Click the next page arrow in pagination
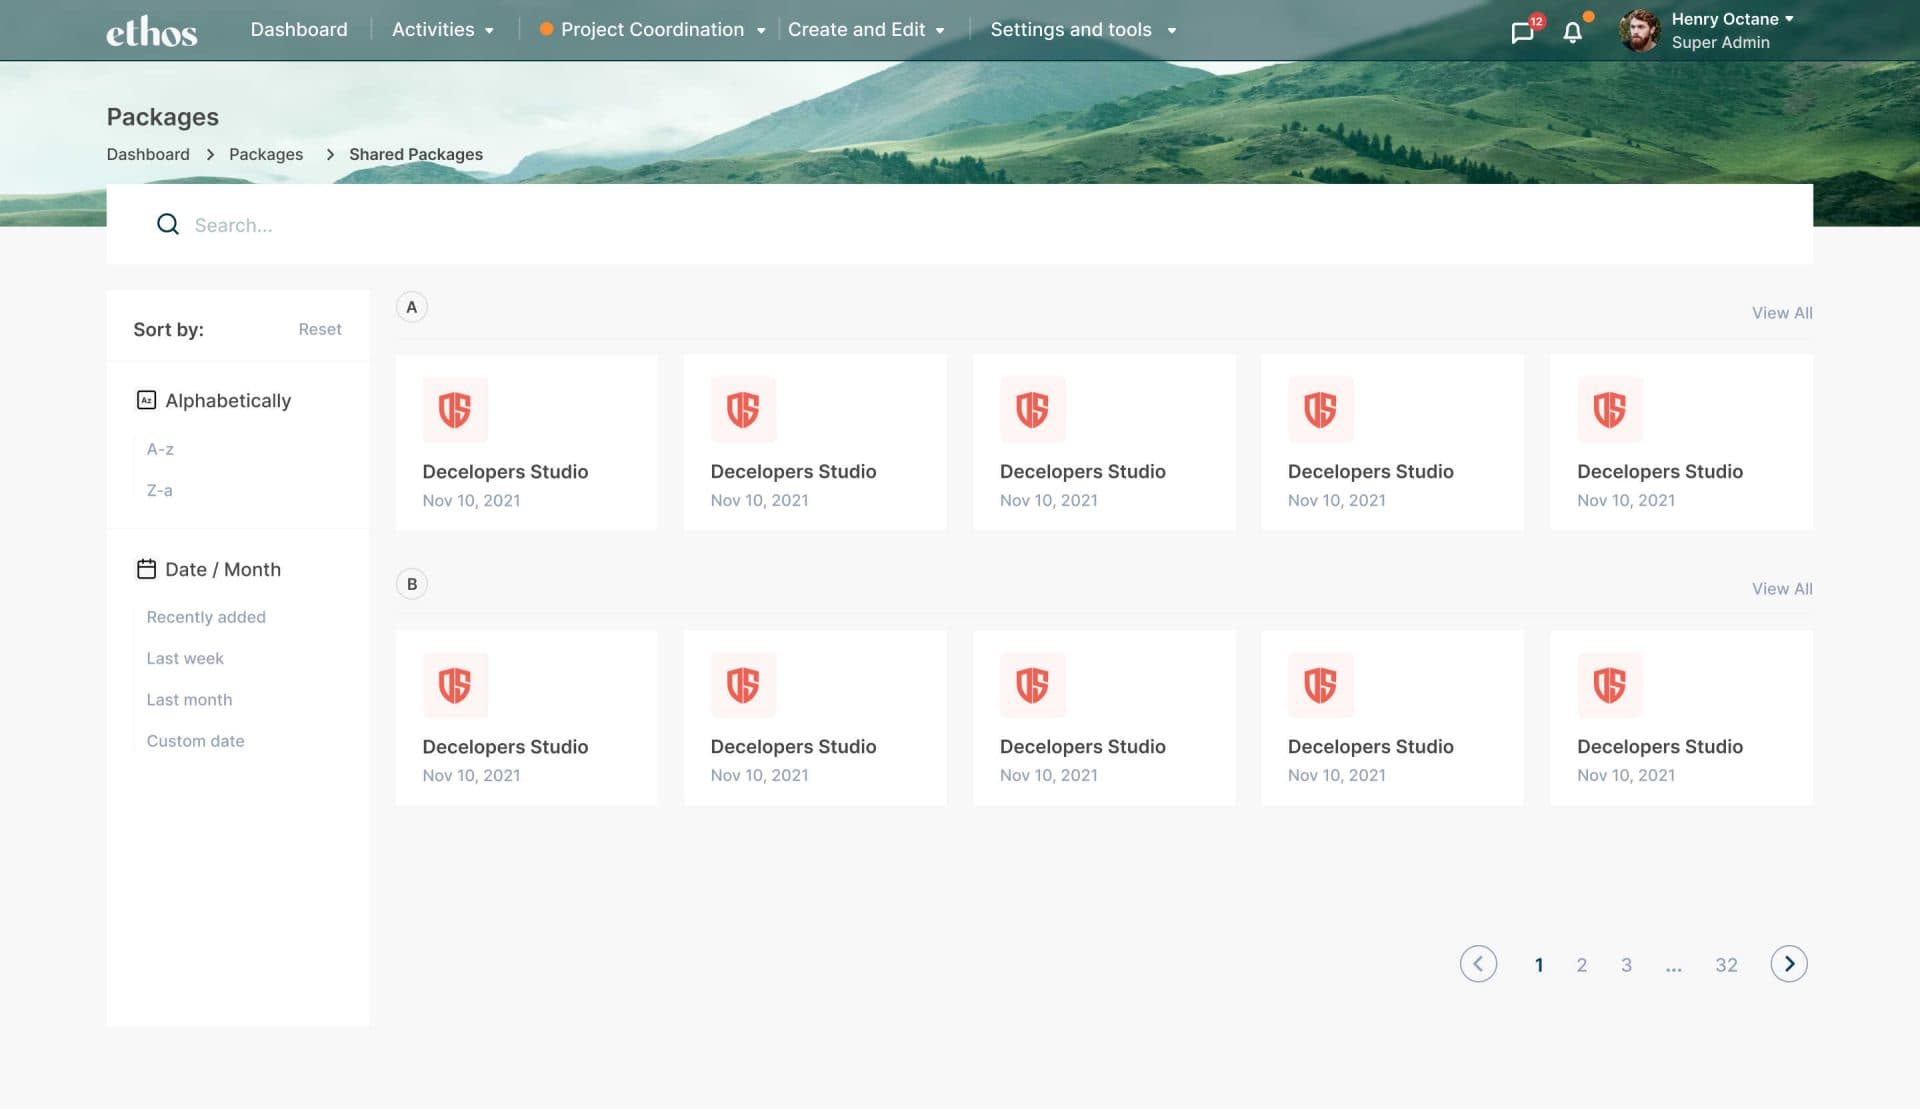1920x1109 pixels. pos(1789,964)
